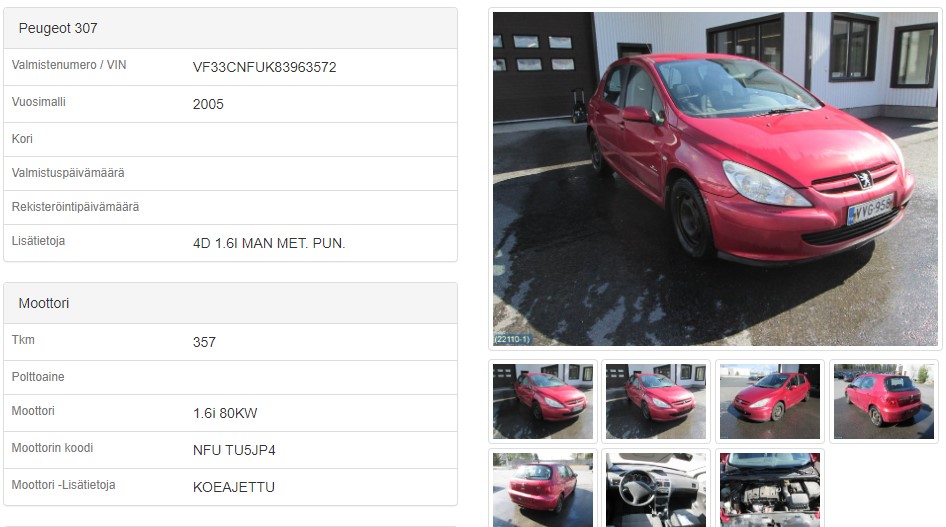The image size is (946, 527).
Task: Click the Rekisteröintipäivämäärä row label
Action: pyautogui.click(x=75, y=207)
